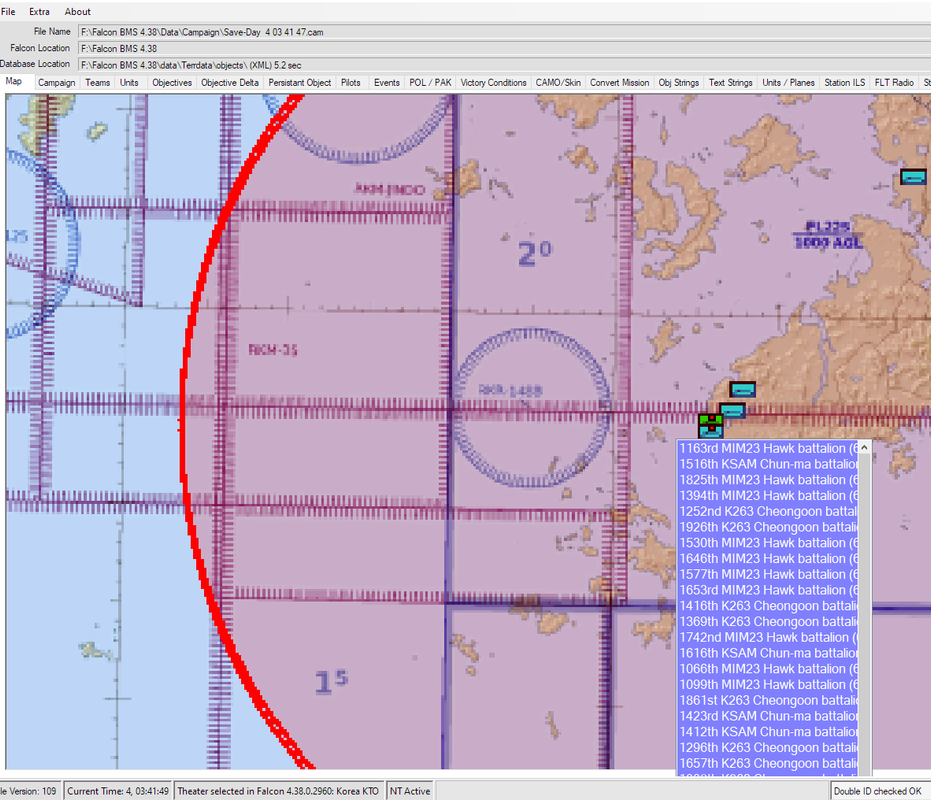Select the cyan unit icon near the PL225 label

point(913,176)
